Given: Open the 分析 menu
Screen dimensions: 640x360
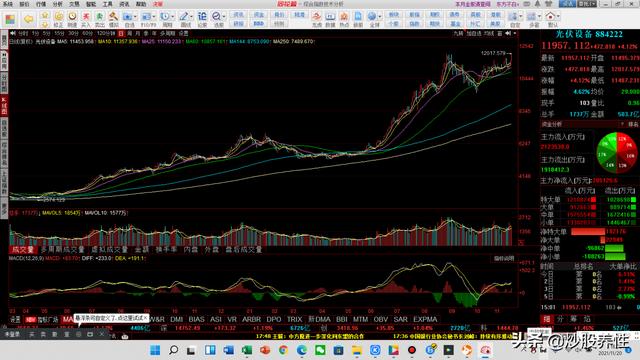Looking at the screenshot, I should 58,4.
